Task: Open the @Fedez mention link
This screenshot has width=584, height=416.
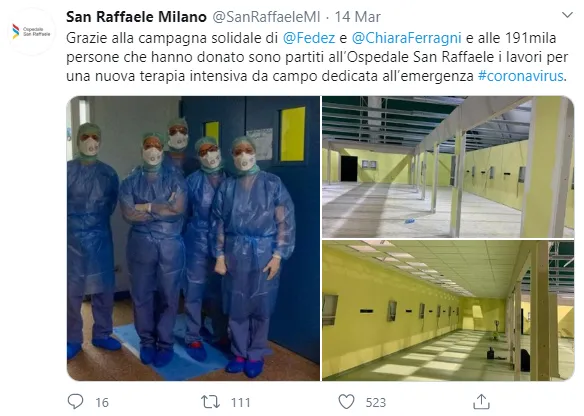Action: (x=309, y=38)
